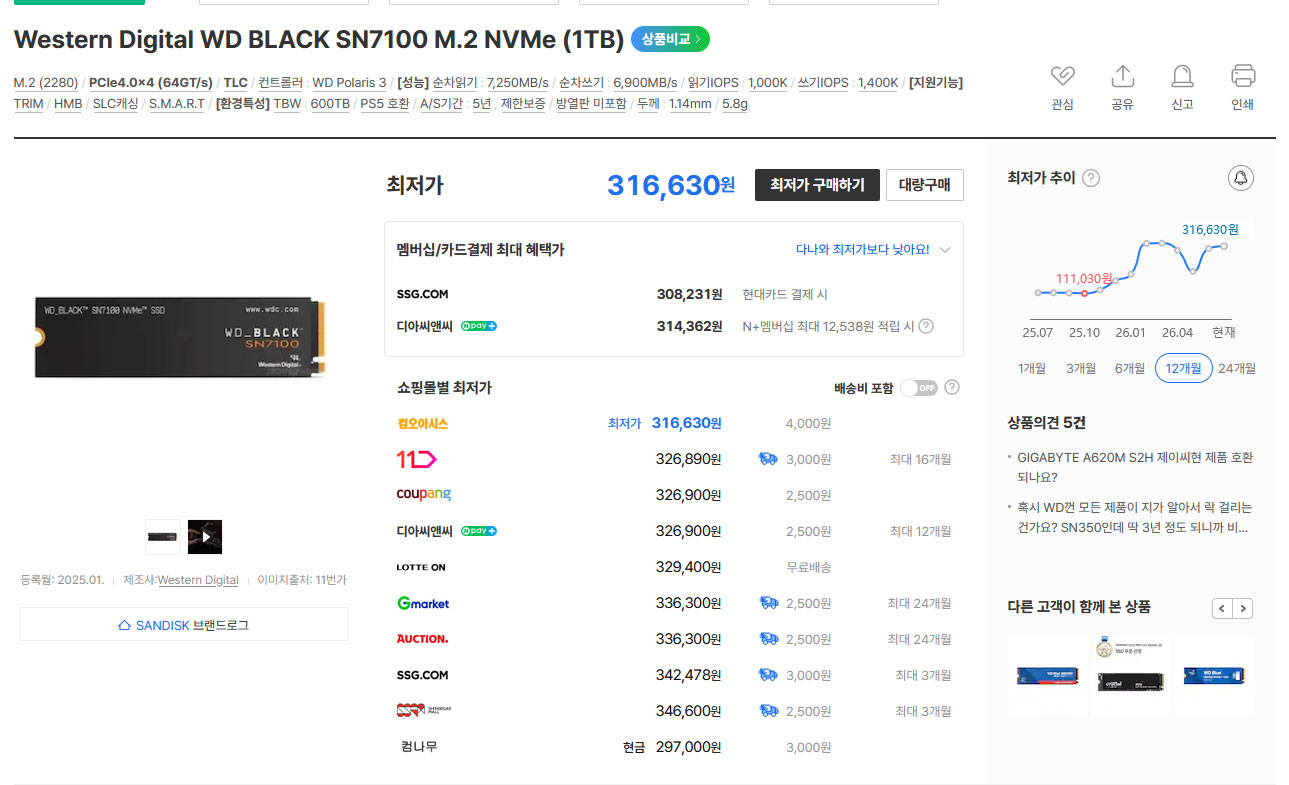
Task: Open the 상품비교 button next to title
Action: coord(670,40)
